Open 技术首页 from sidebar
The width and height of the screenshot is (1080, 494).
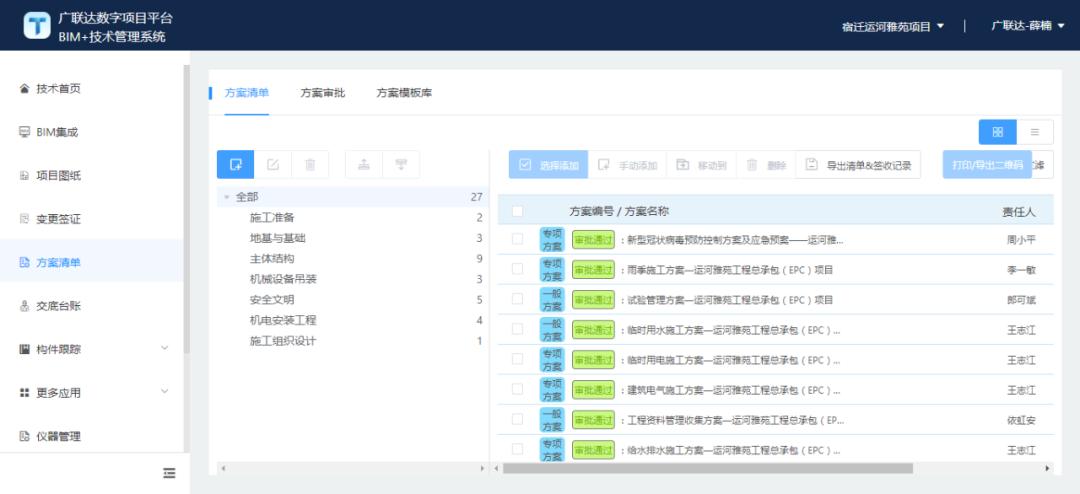58,89
